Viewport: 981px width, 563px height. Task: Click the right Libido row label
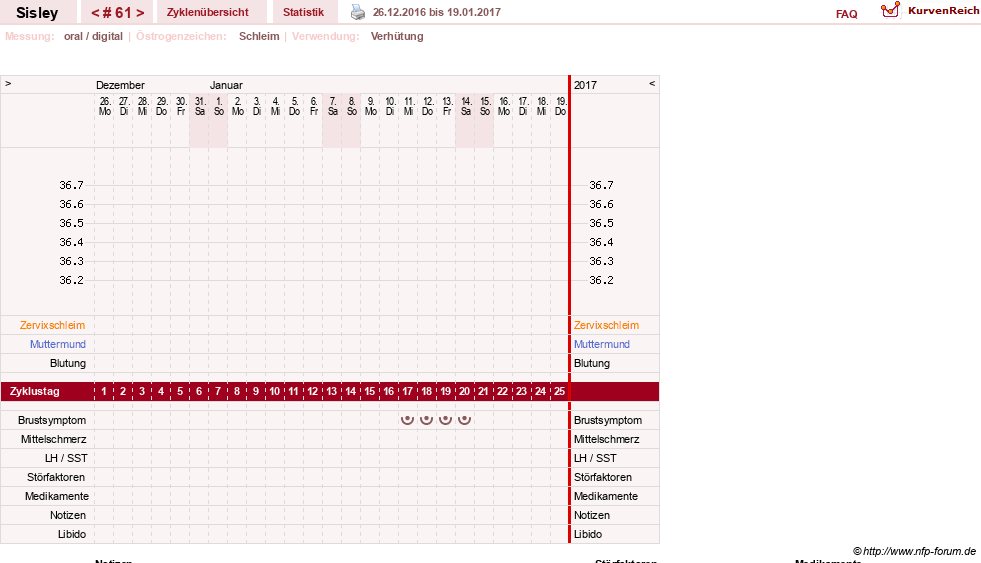pos(588,534)
